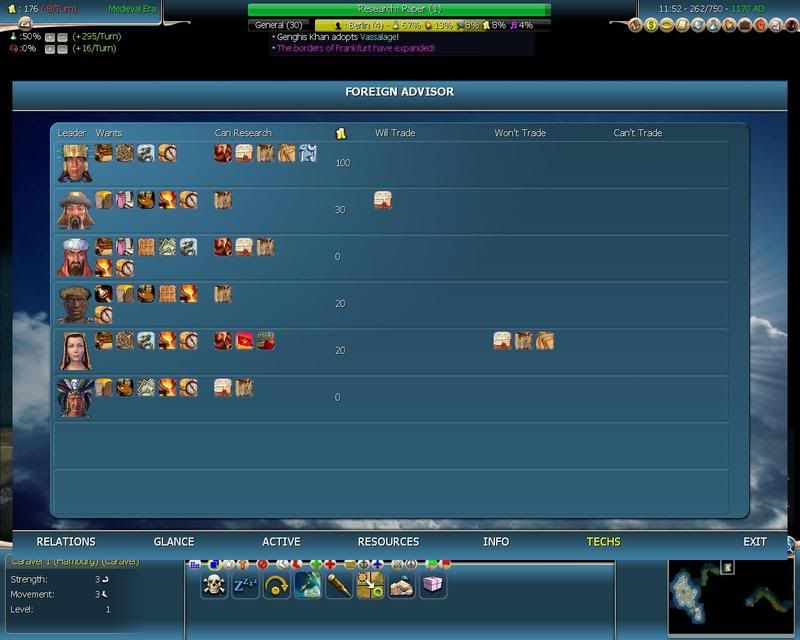The width and height of the screenshot is (800, 640).
Task: Select the female leader portrait
Action: tap(75, 351)
